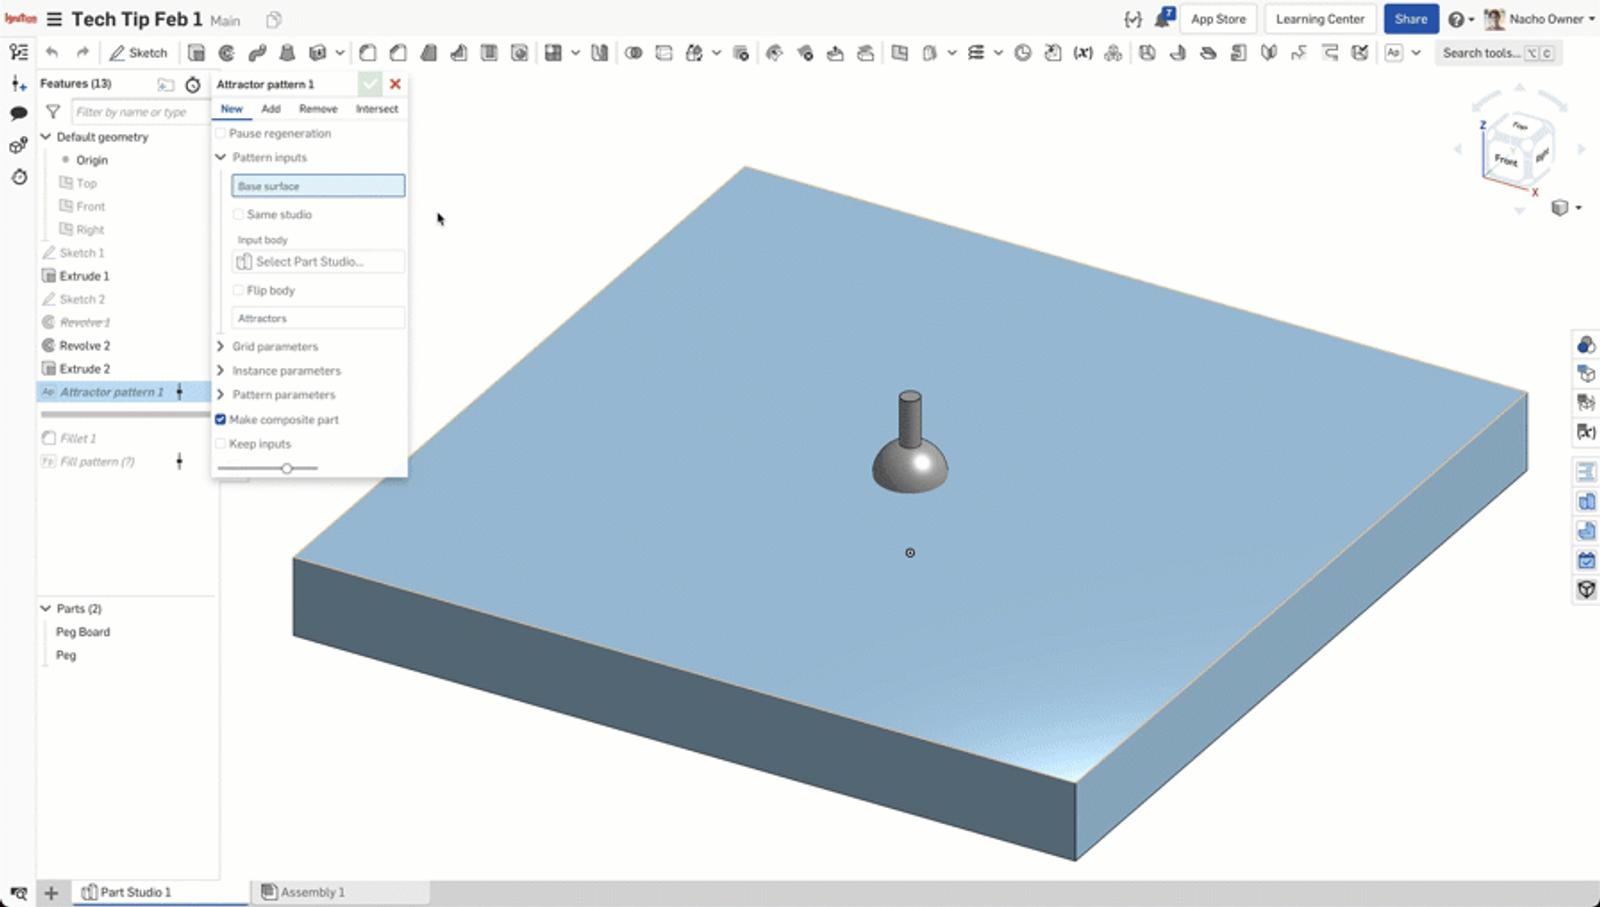Screen dimensions: 1600x907
Task: Uncheck Make composite part checkbox
Action: click(221, 420)
